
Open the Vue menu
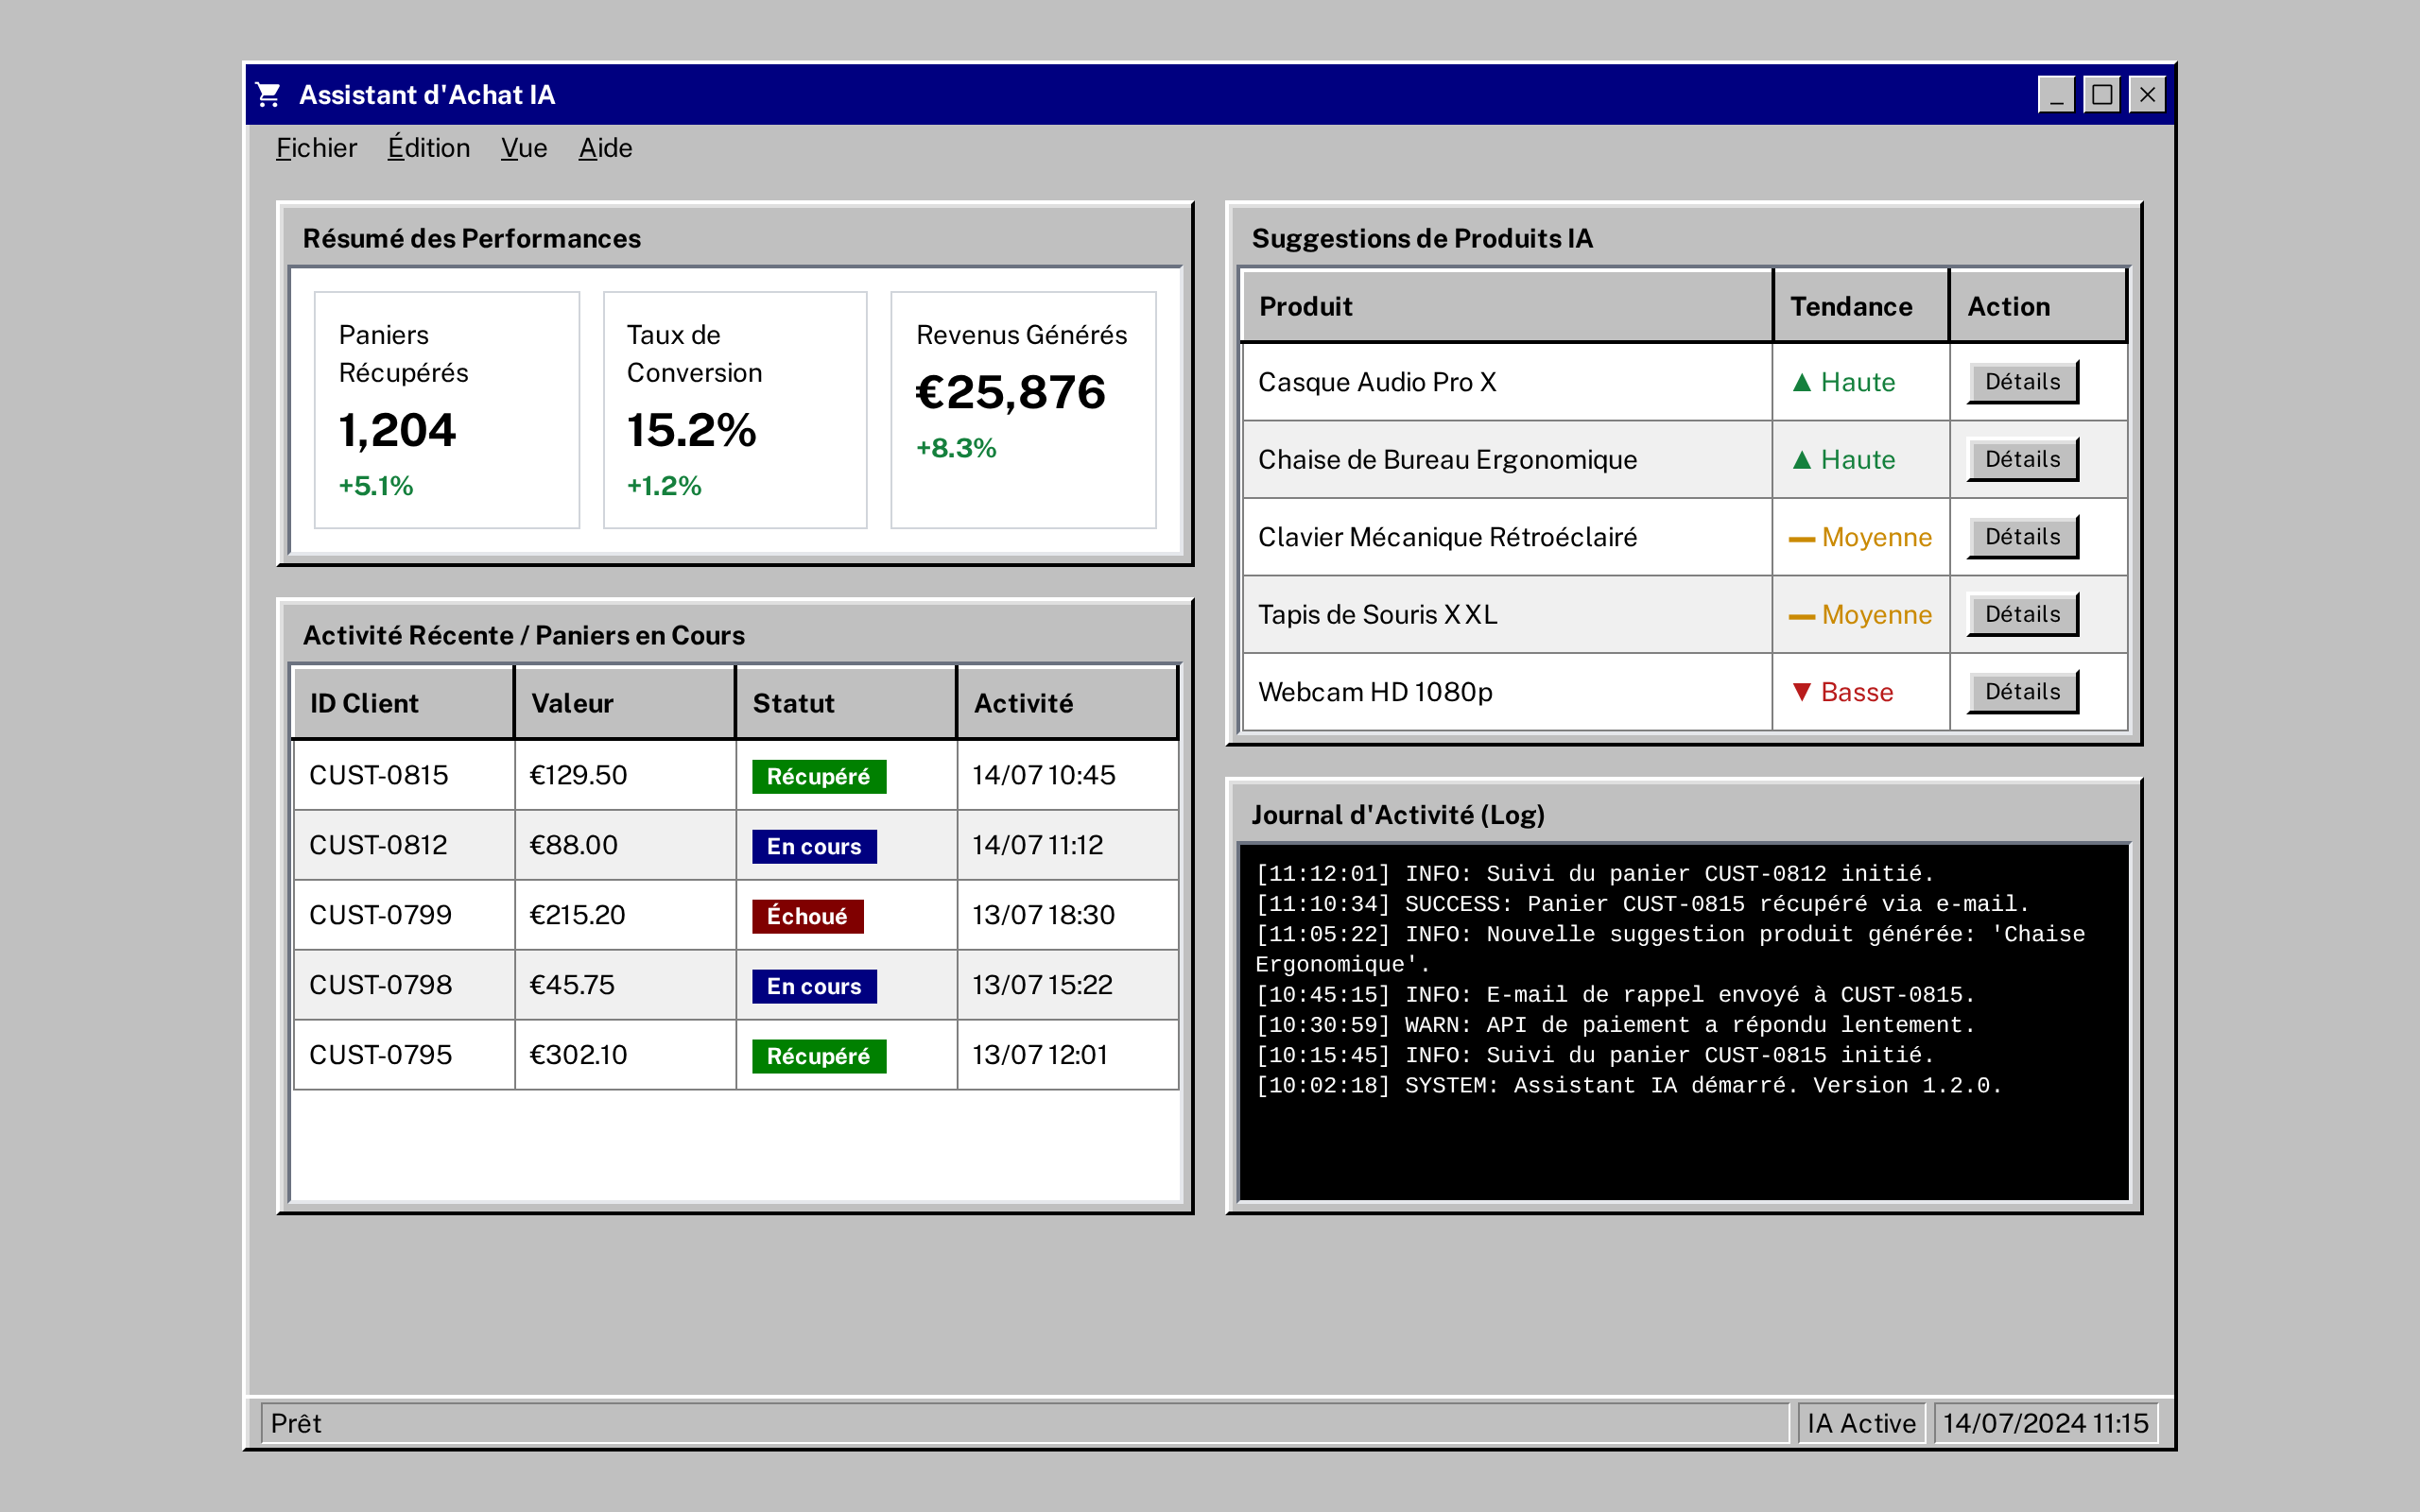tap(524, 147)
